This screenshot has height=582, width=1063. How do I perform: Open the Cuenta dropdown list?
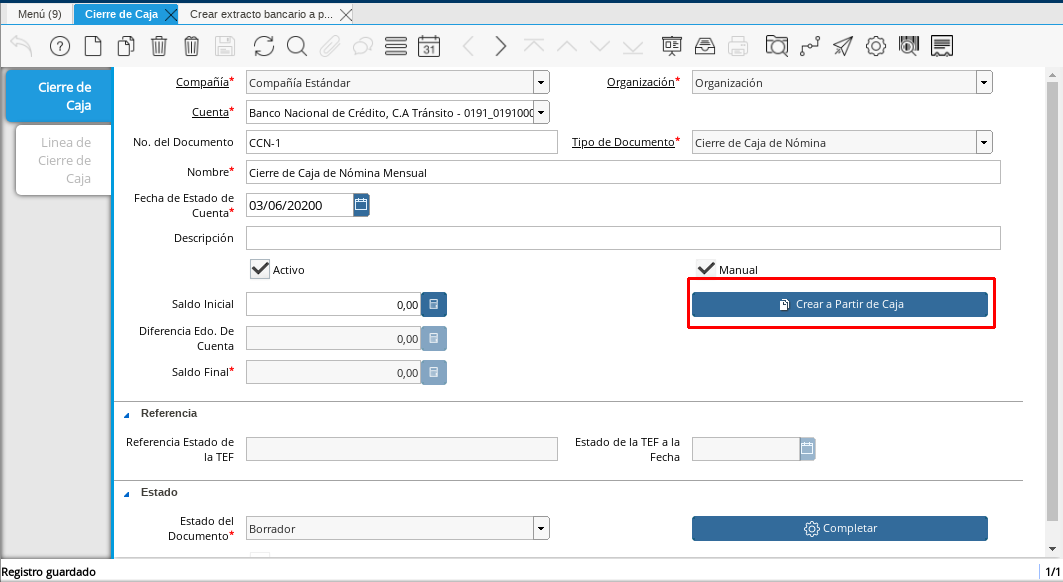coord(540,112)
